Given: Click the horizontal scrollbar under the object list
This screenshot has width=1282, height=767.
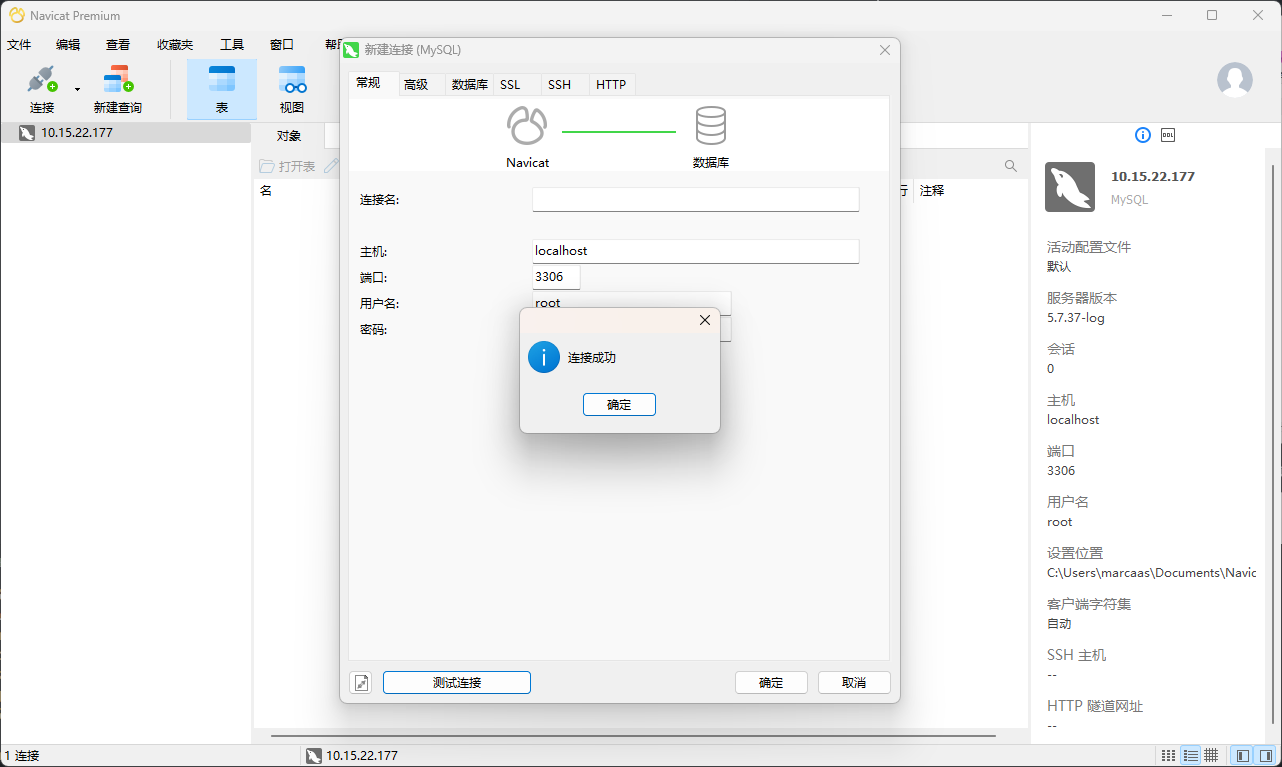Looking at the screenshot, I should [634, 736].
